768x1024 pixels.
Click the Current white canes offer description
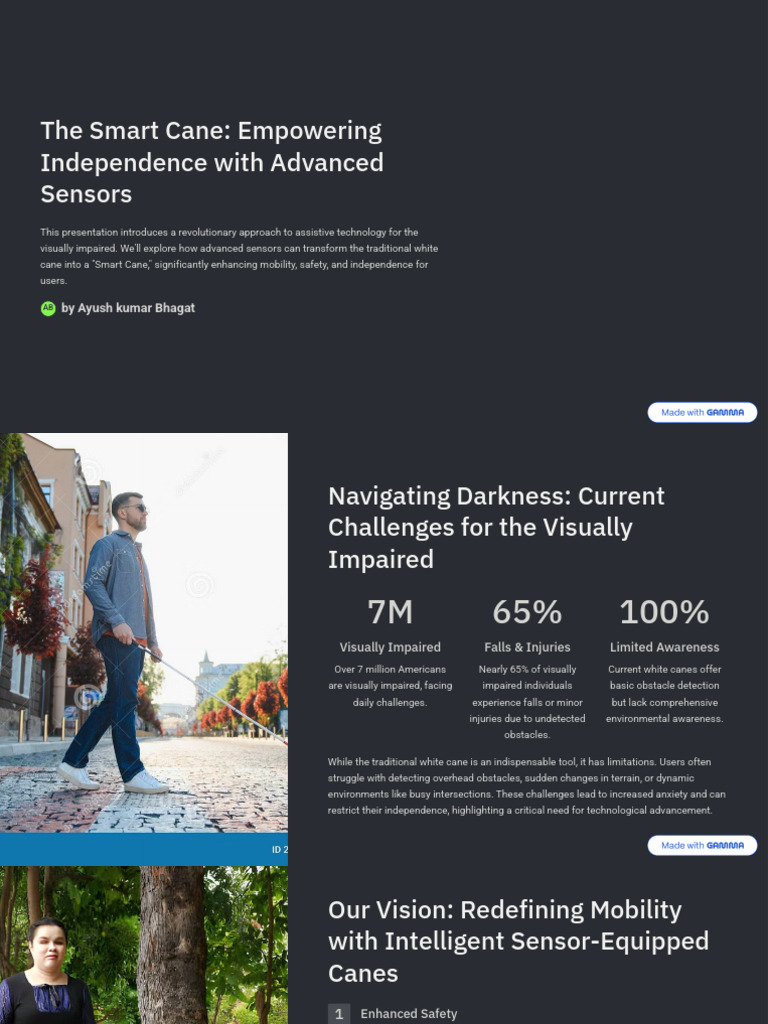[664, 694]
